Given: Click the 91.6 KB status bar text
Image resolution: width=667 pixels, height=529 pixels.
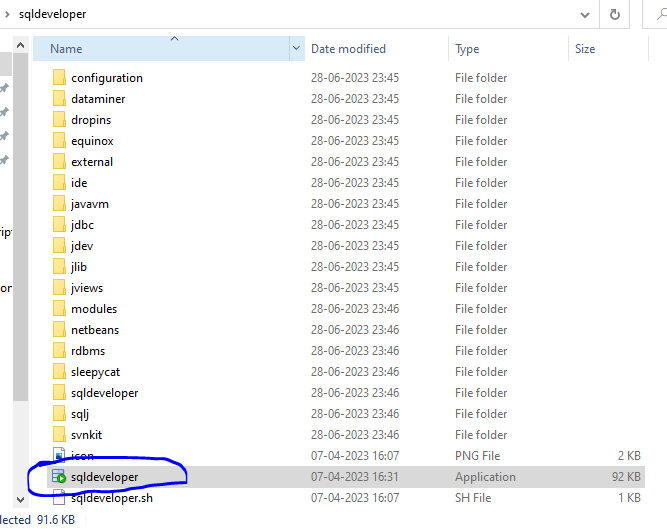Looking at the screenshot, I should pos(56,520).
